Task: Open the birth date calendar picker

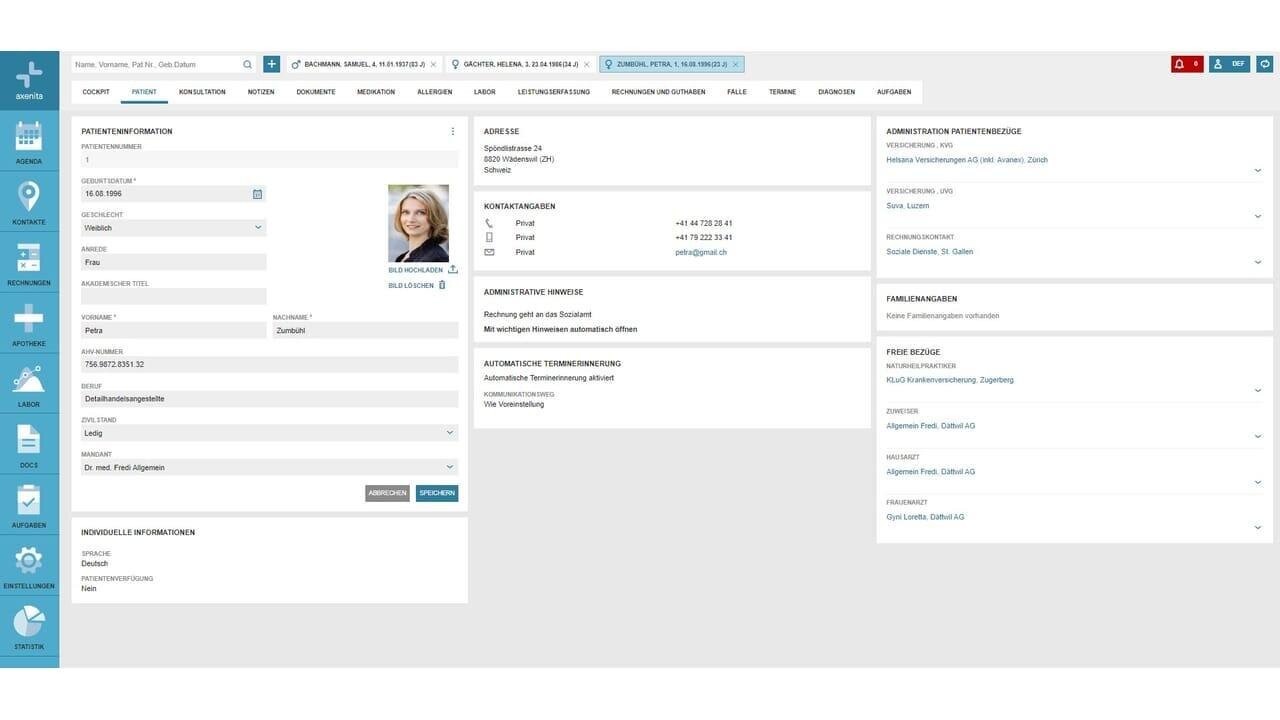Action: click(257, 194)
